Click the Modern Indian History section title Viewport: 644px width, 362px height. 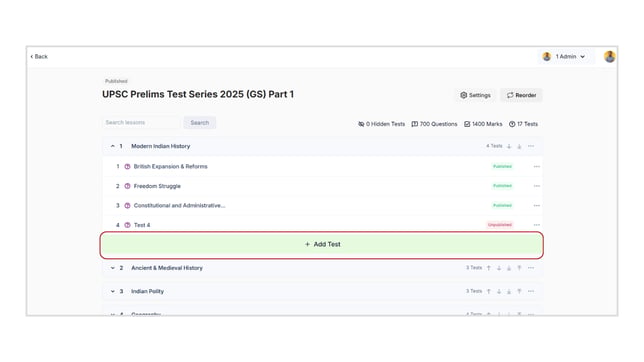pyautogui.click(x=161, y=146)
